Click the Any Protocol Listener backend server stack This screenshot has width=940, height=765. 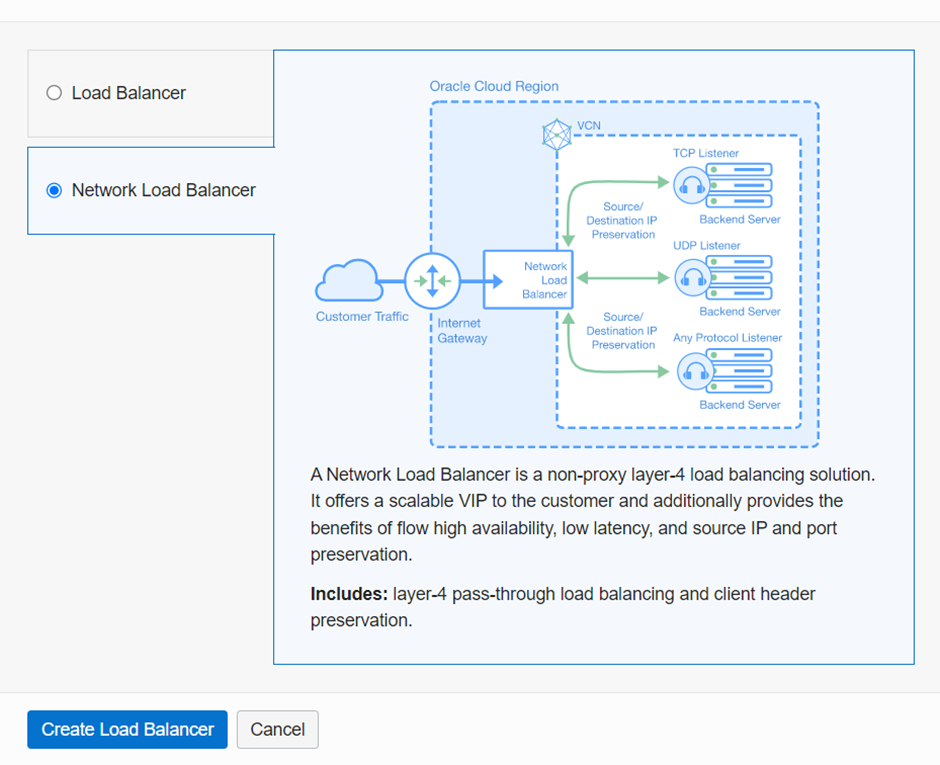coord(739,371)
